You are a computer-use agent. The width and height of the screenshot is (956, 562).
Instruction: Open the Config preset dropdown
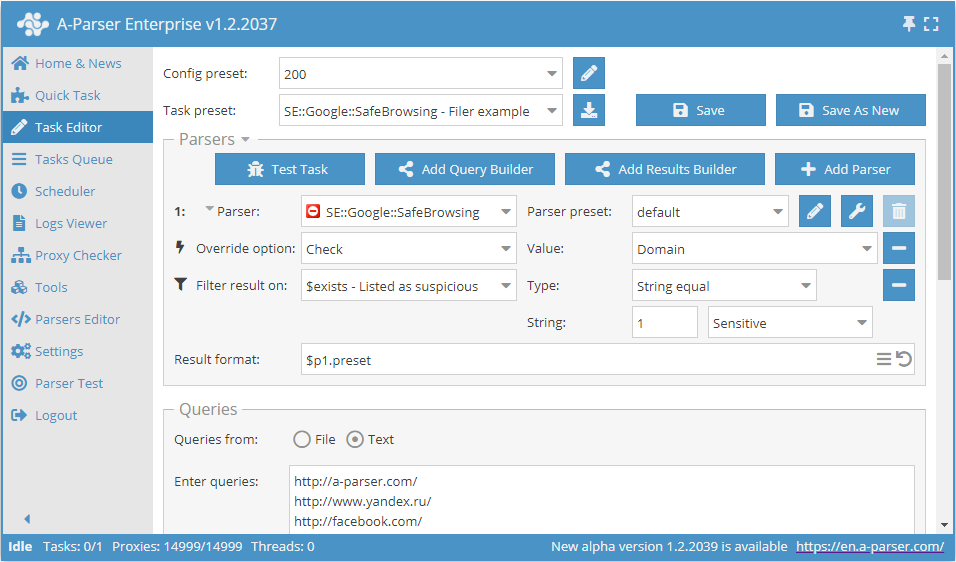click(x=421, y=74)
